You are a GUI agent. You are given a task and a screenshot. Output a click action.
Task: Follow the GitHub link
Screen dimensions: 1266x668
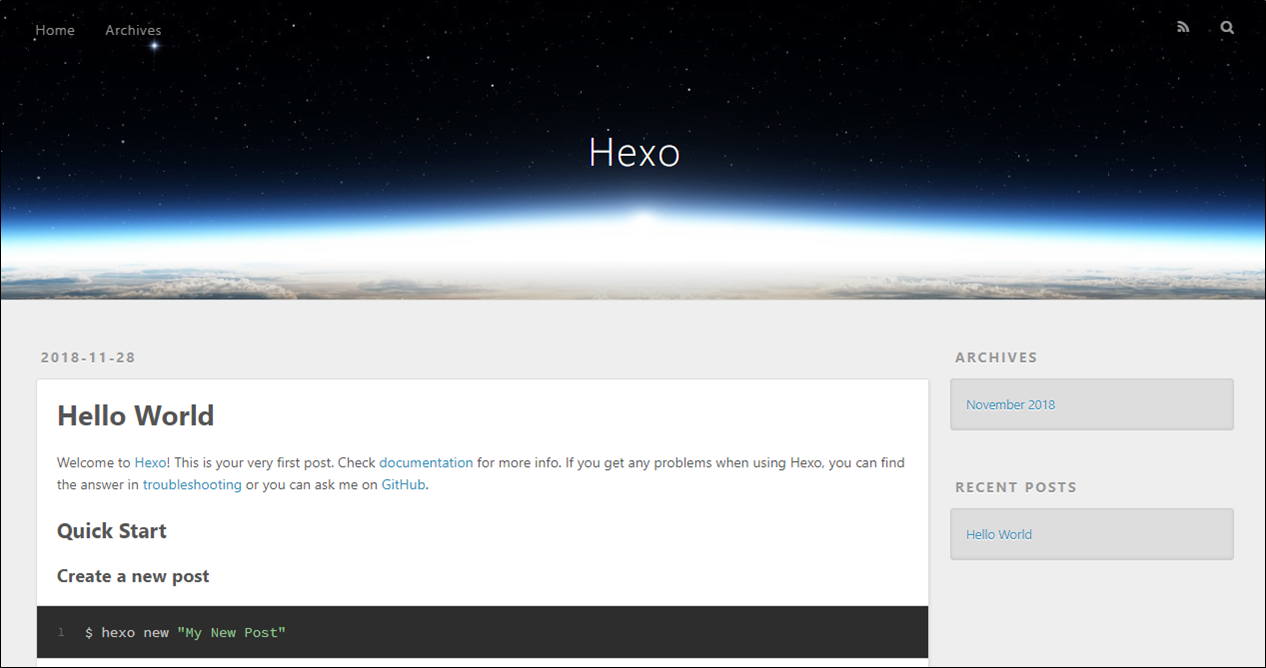(404, 485)
